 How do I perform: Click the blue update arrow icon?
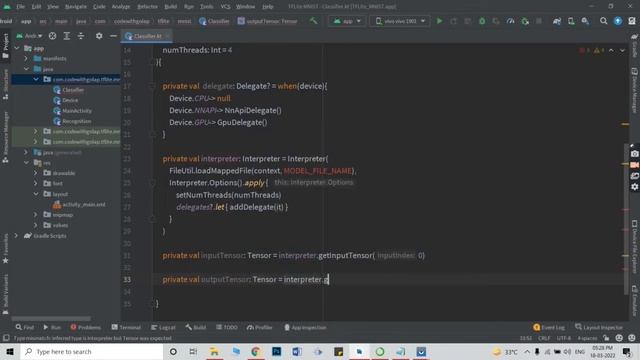tap(618, 21)
